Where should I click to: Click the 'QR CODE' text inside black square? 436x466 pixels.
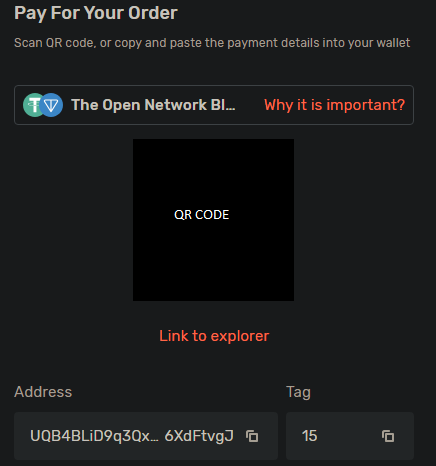(x=202, y=215)
